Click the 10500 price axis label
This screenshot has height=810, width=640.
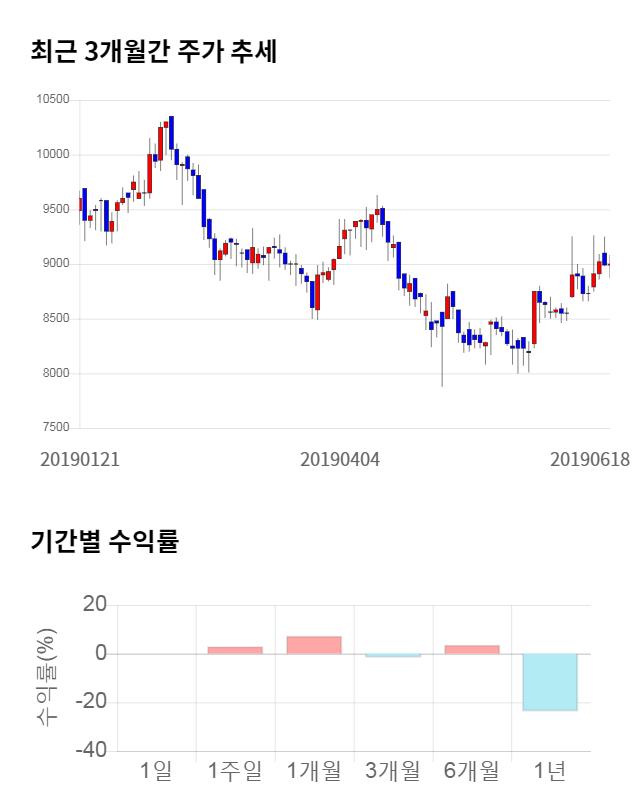[52, 100]
